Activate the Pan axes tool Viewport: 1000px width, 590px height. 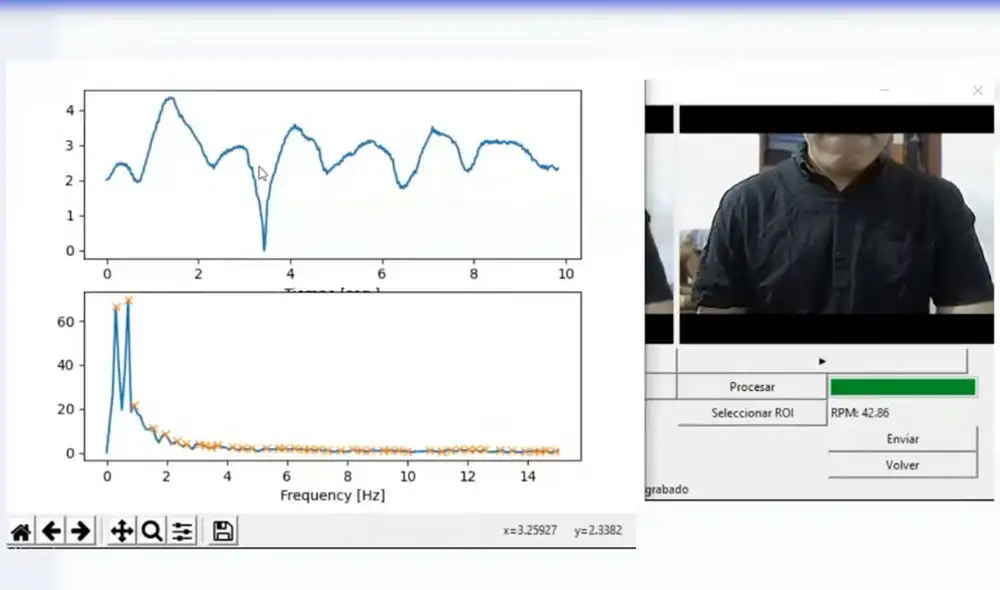tap(121, 531)
